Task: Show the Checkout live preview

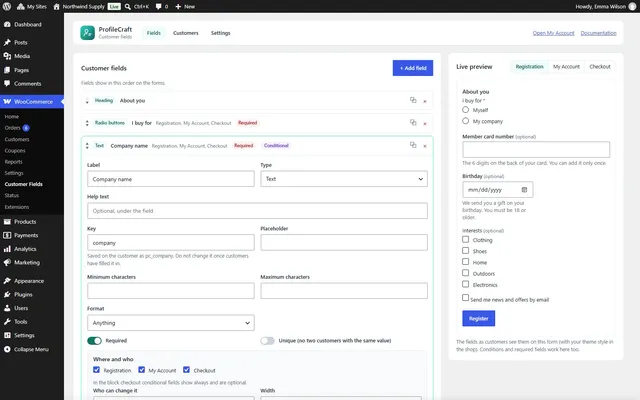Action: click(600, 67)
